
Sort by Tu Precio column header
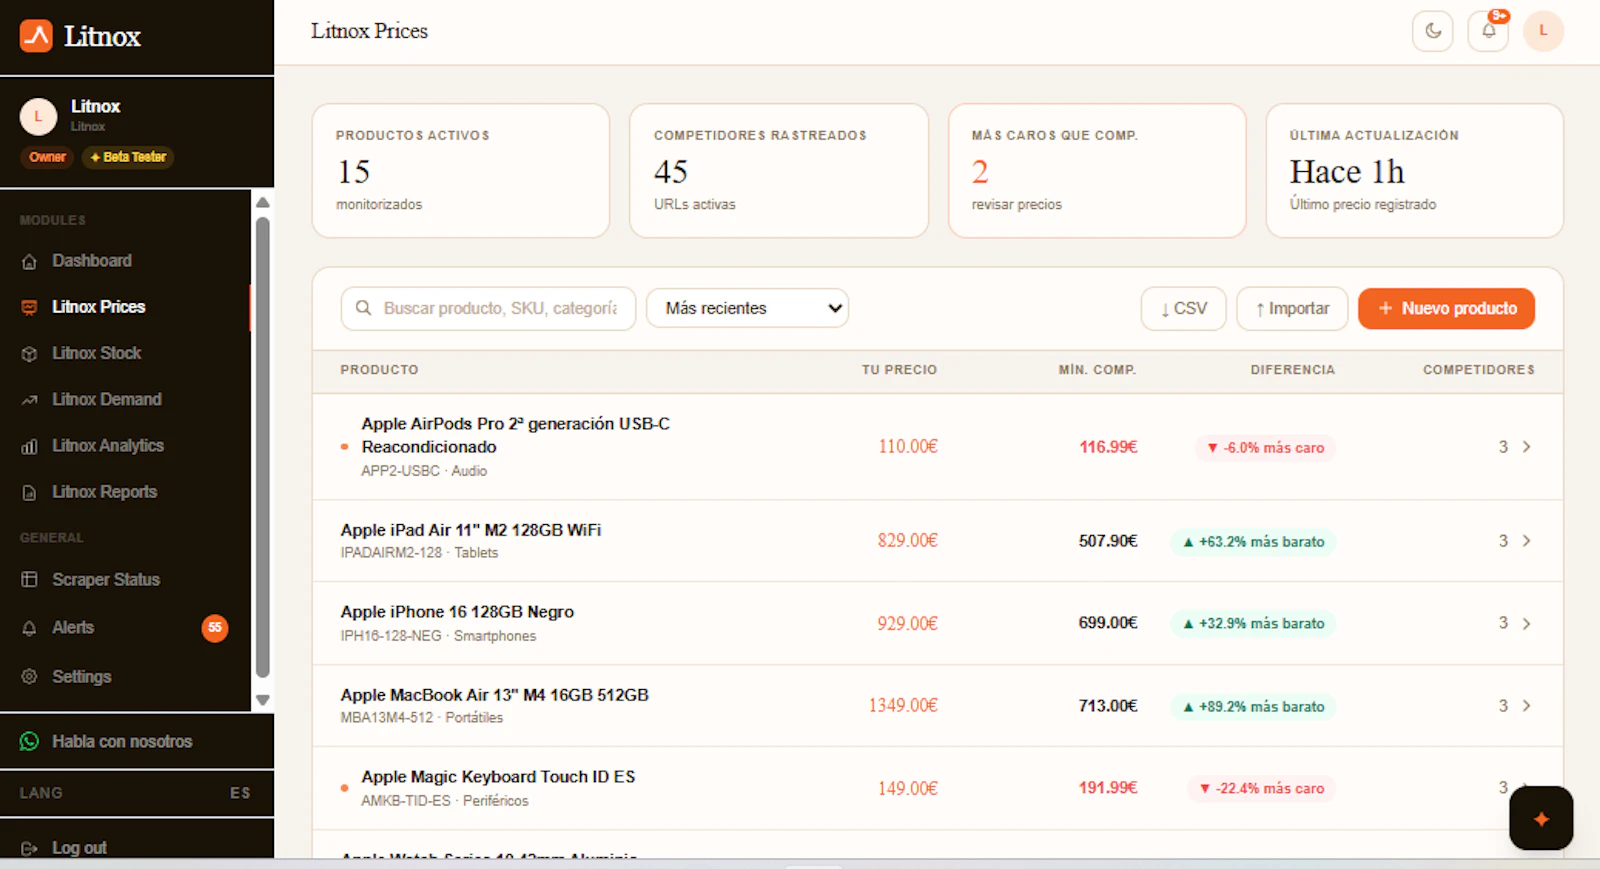point(899,370)
